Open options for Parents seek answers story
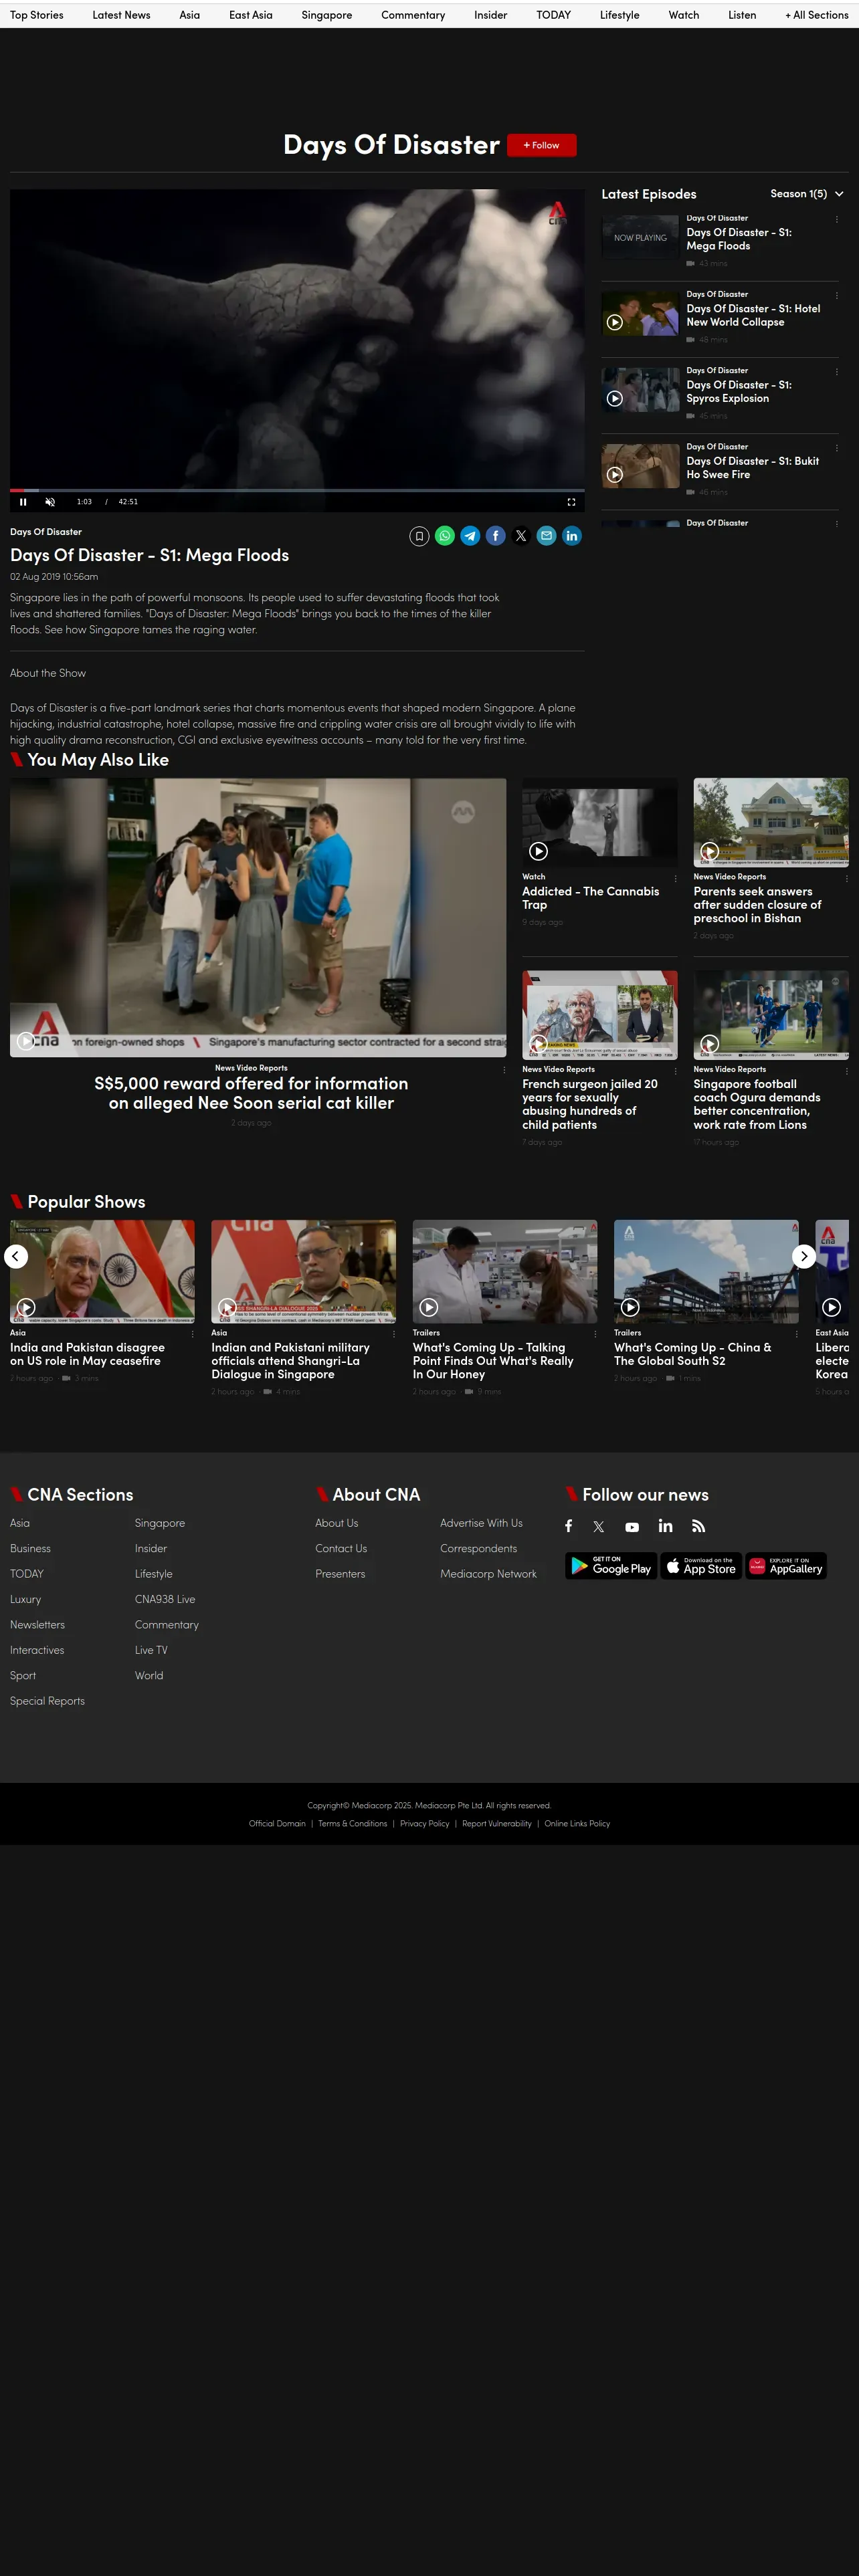The width and height of the screenshot is (859, 2576). (847, 878)
